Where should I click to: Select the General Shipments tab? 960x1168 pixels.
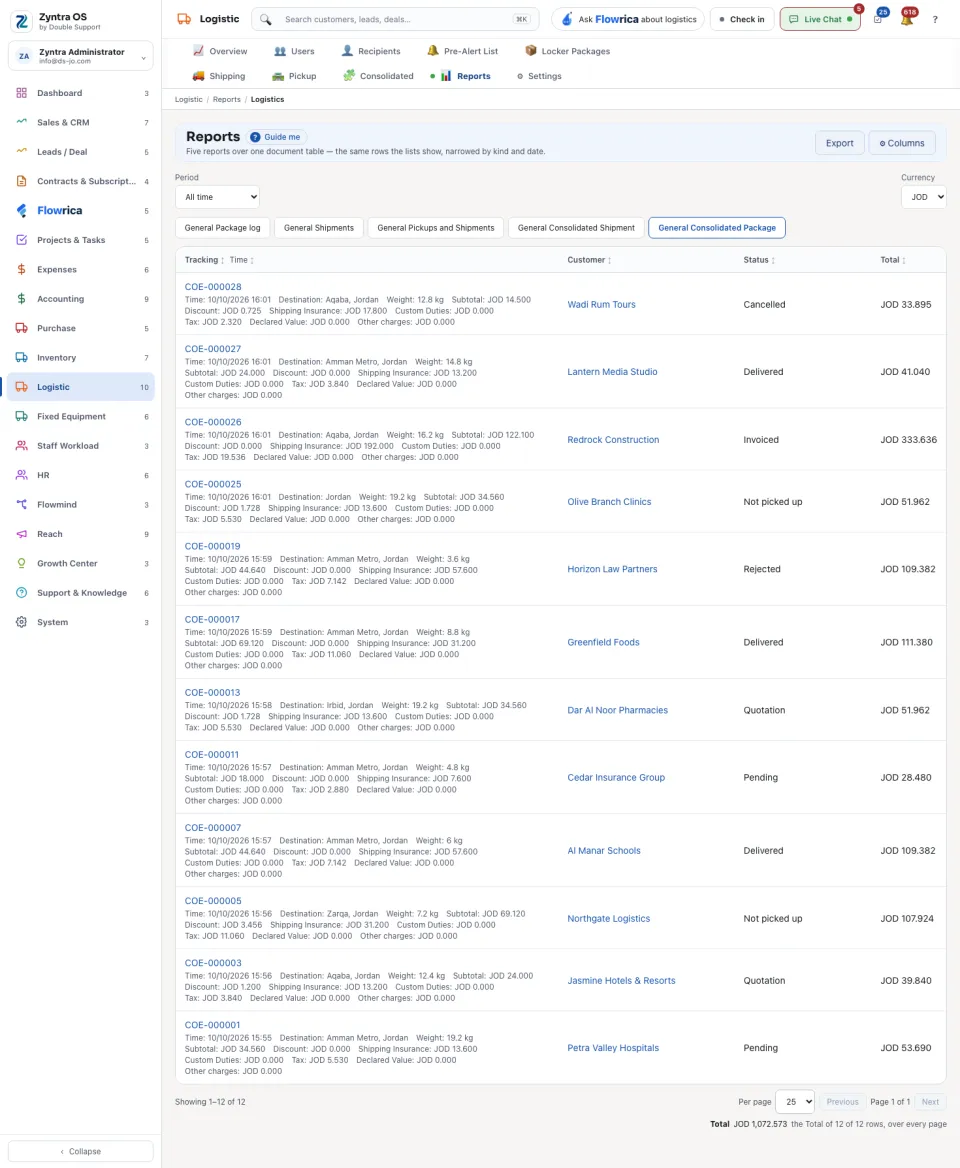[319, 228]
